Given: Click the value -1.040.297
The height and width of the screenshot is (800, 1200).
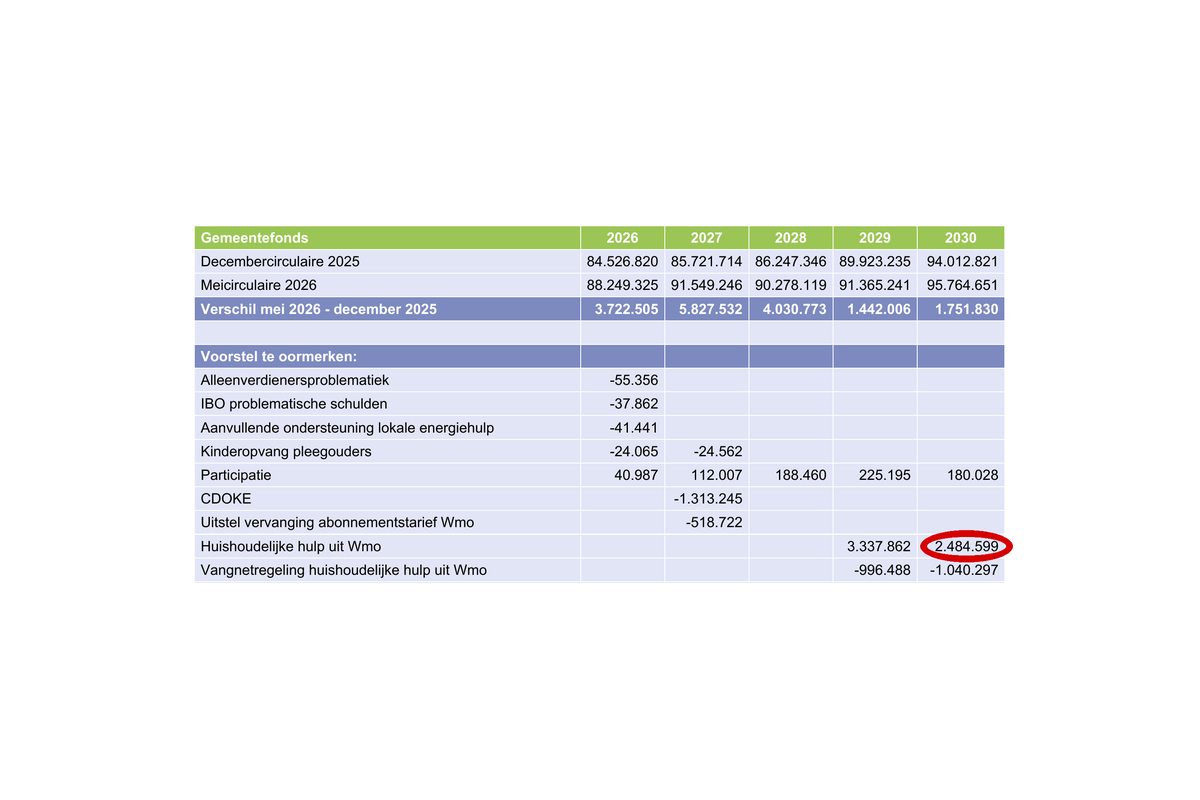Looking at the screenshot, I should [x=965, y=571].
